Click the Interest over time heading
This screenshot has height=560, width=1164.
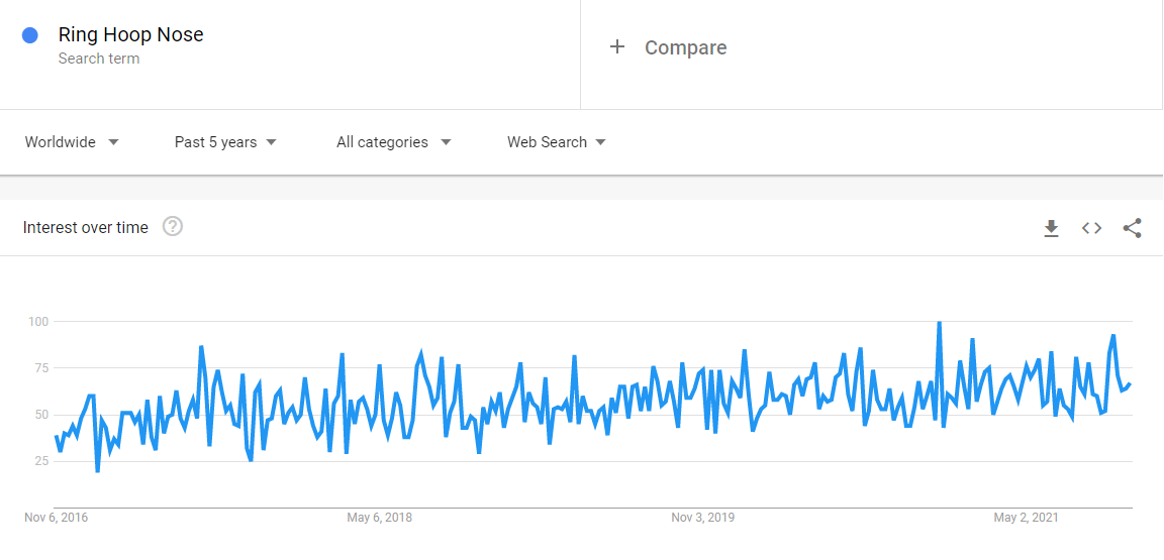[85, 227]
